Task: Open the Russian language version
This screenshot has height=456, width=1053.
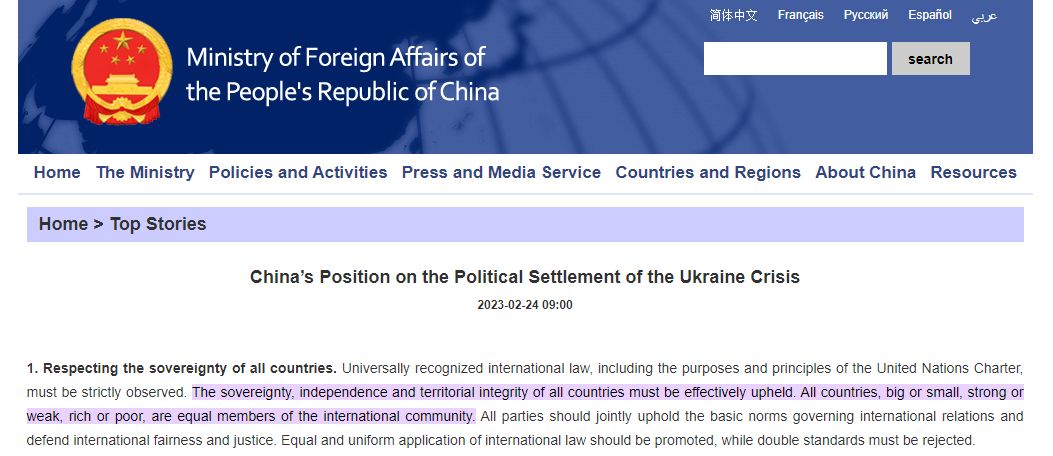Action: pyautogui.click(x=865, y=15)
